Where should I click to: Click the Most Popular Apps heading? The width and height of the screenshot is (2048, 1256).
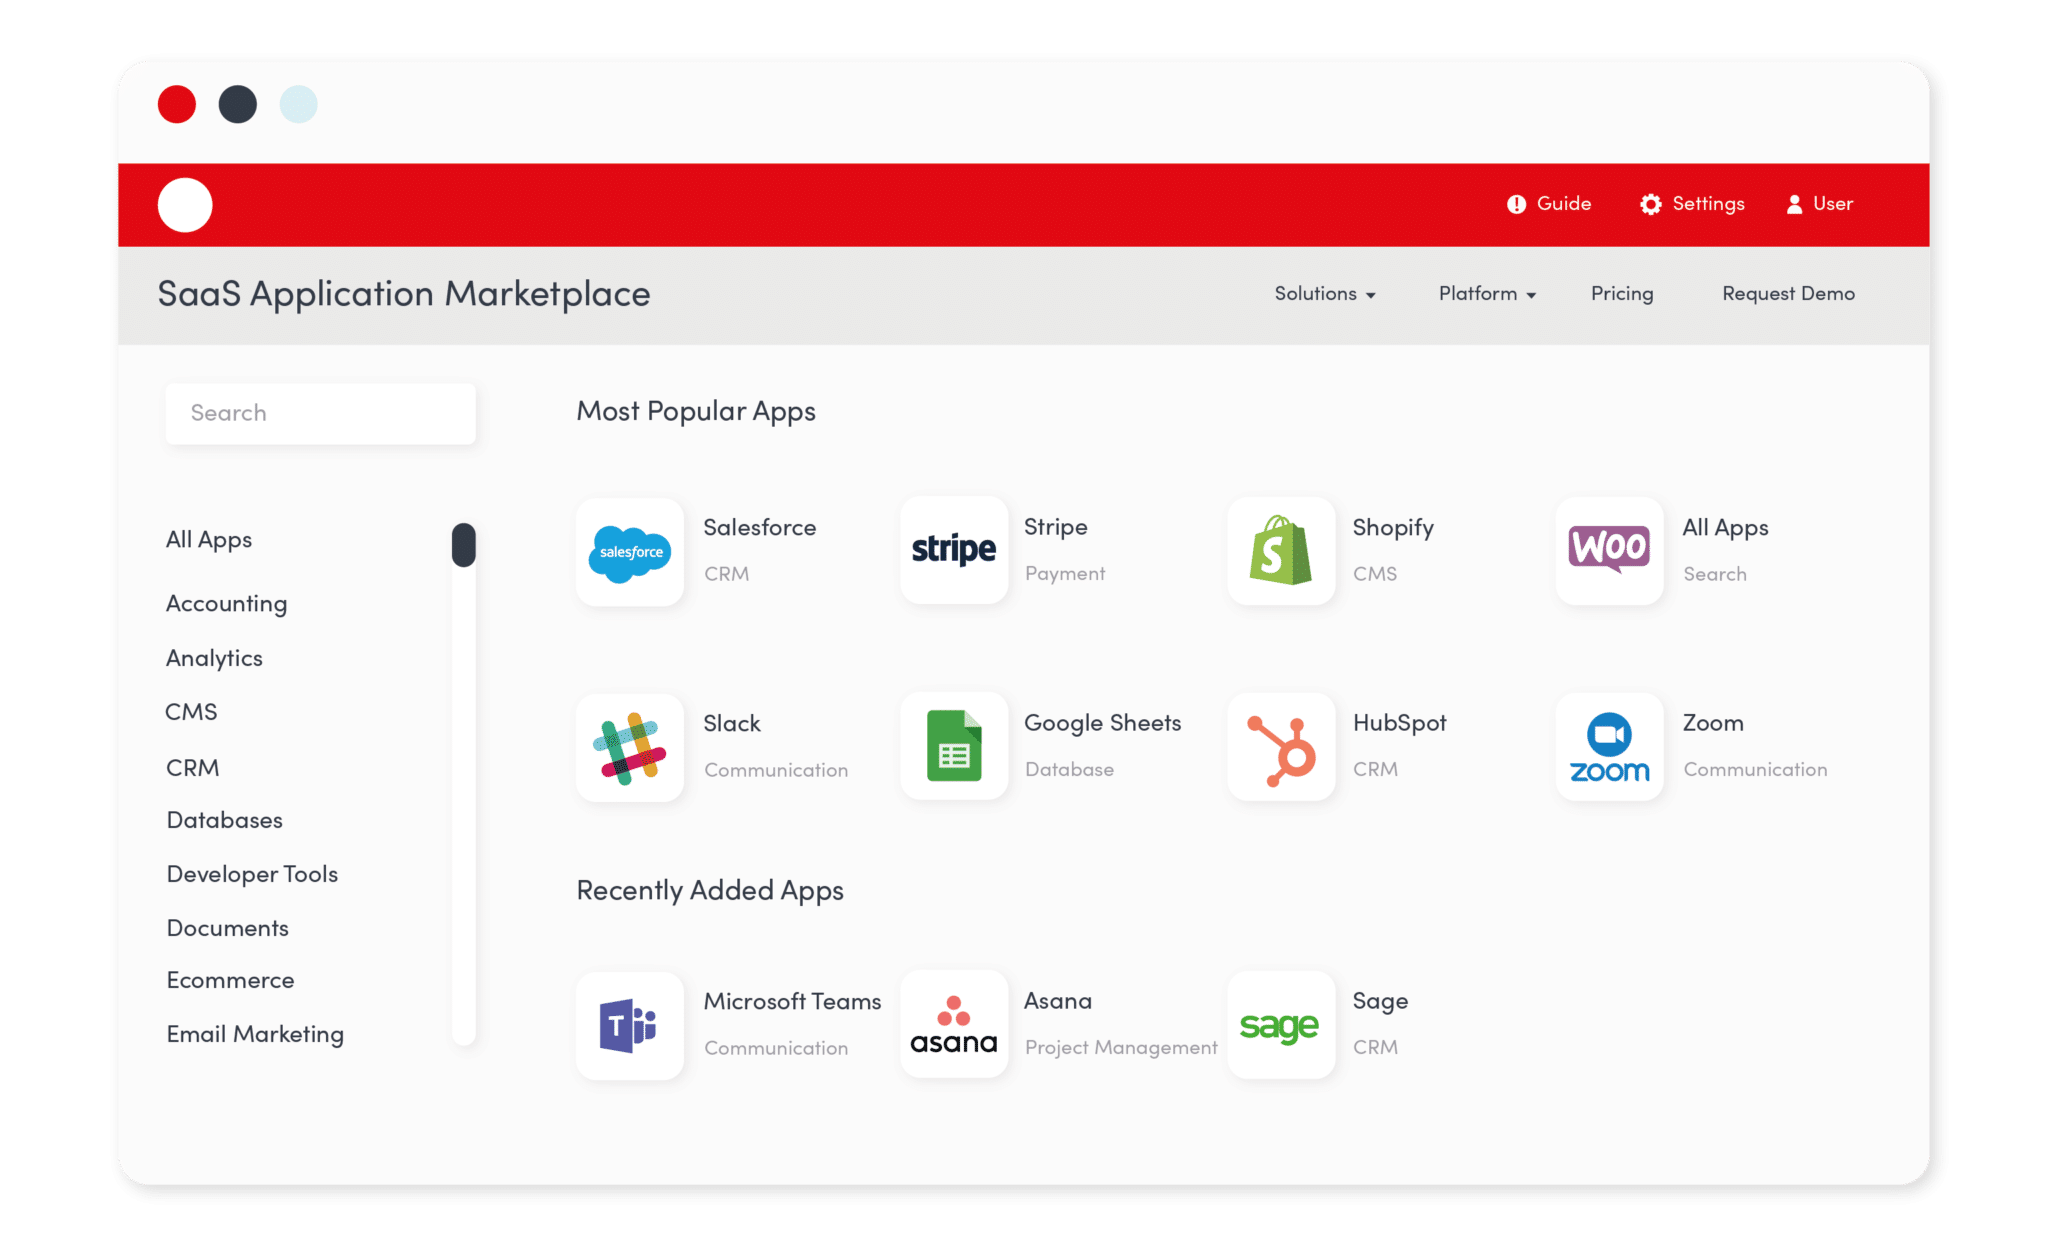[x=696, y=412]
